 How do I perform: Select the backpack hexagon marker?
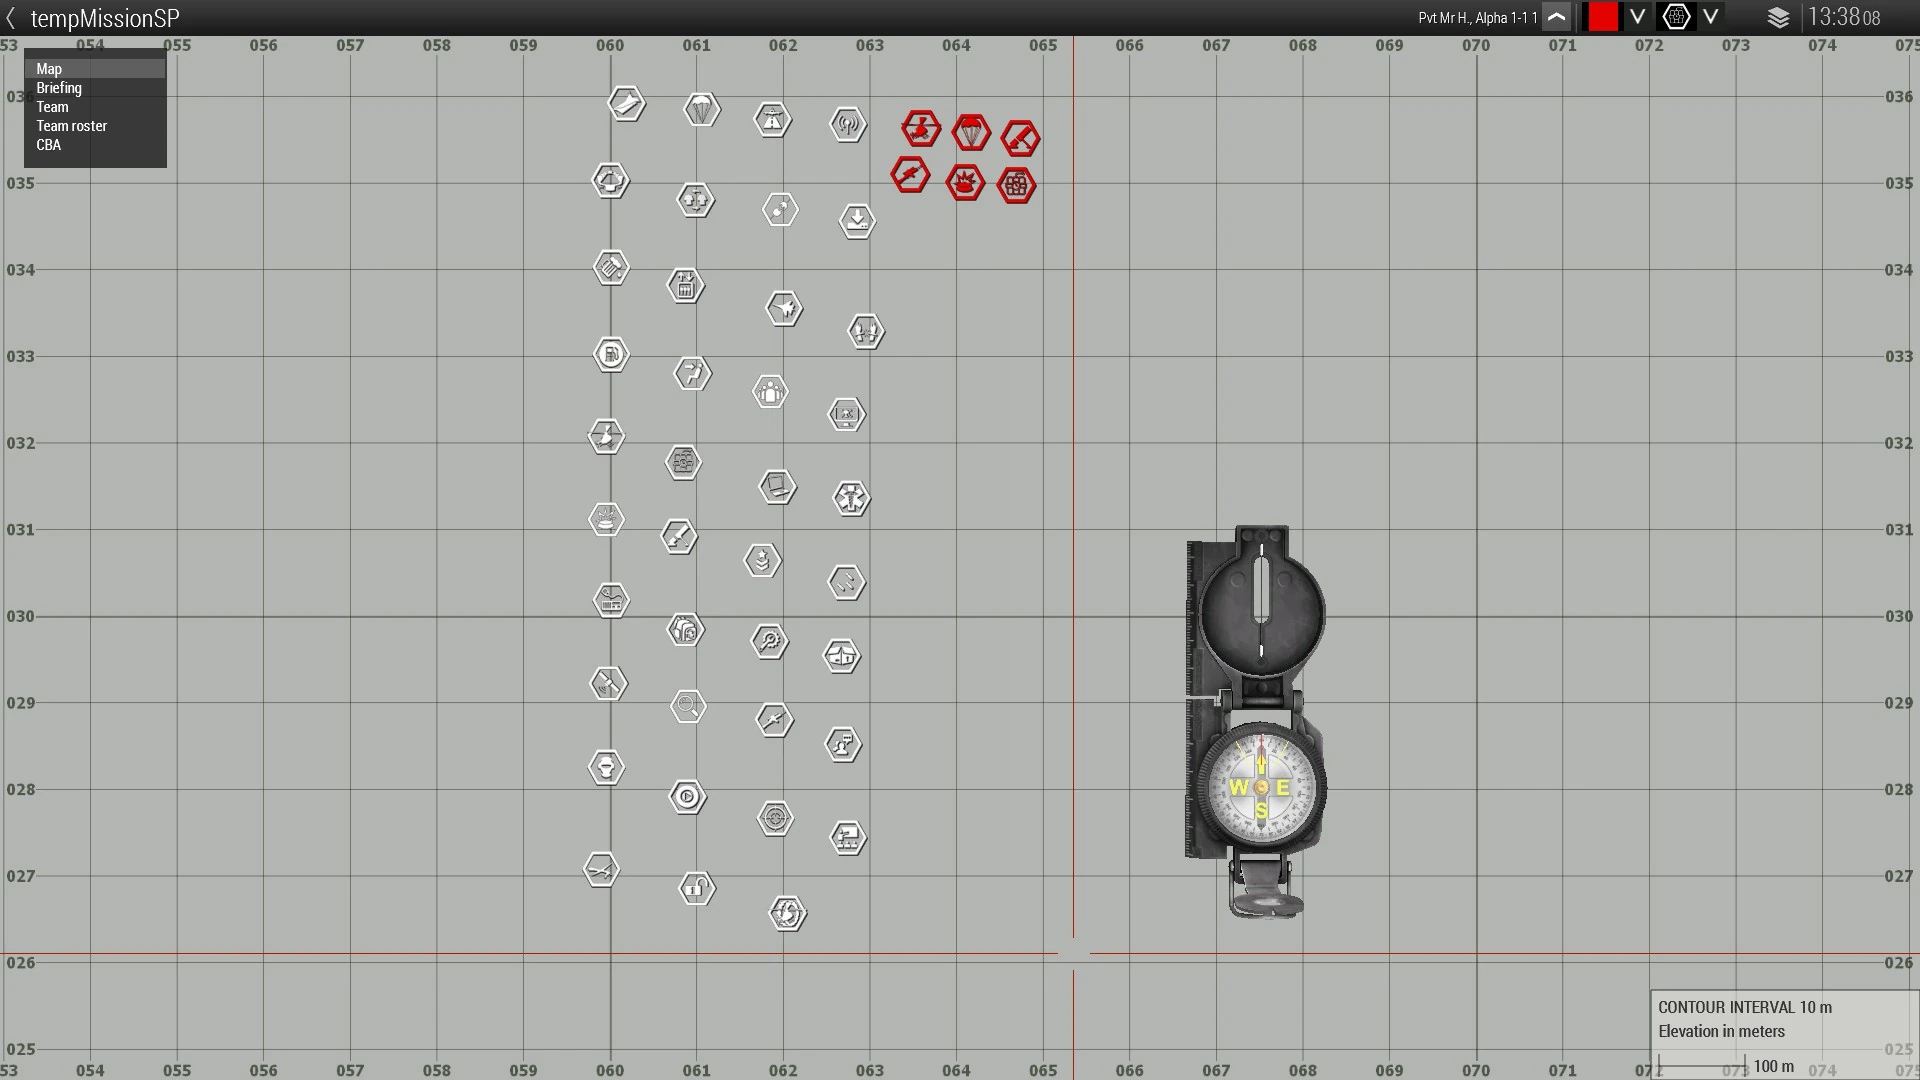685,630
